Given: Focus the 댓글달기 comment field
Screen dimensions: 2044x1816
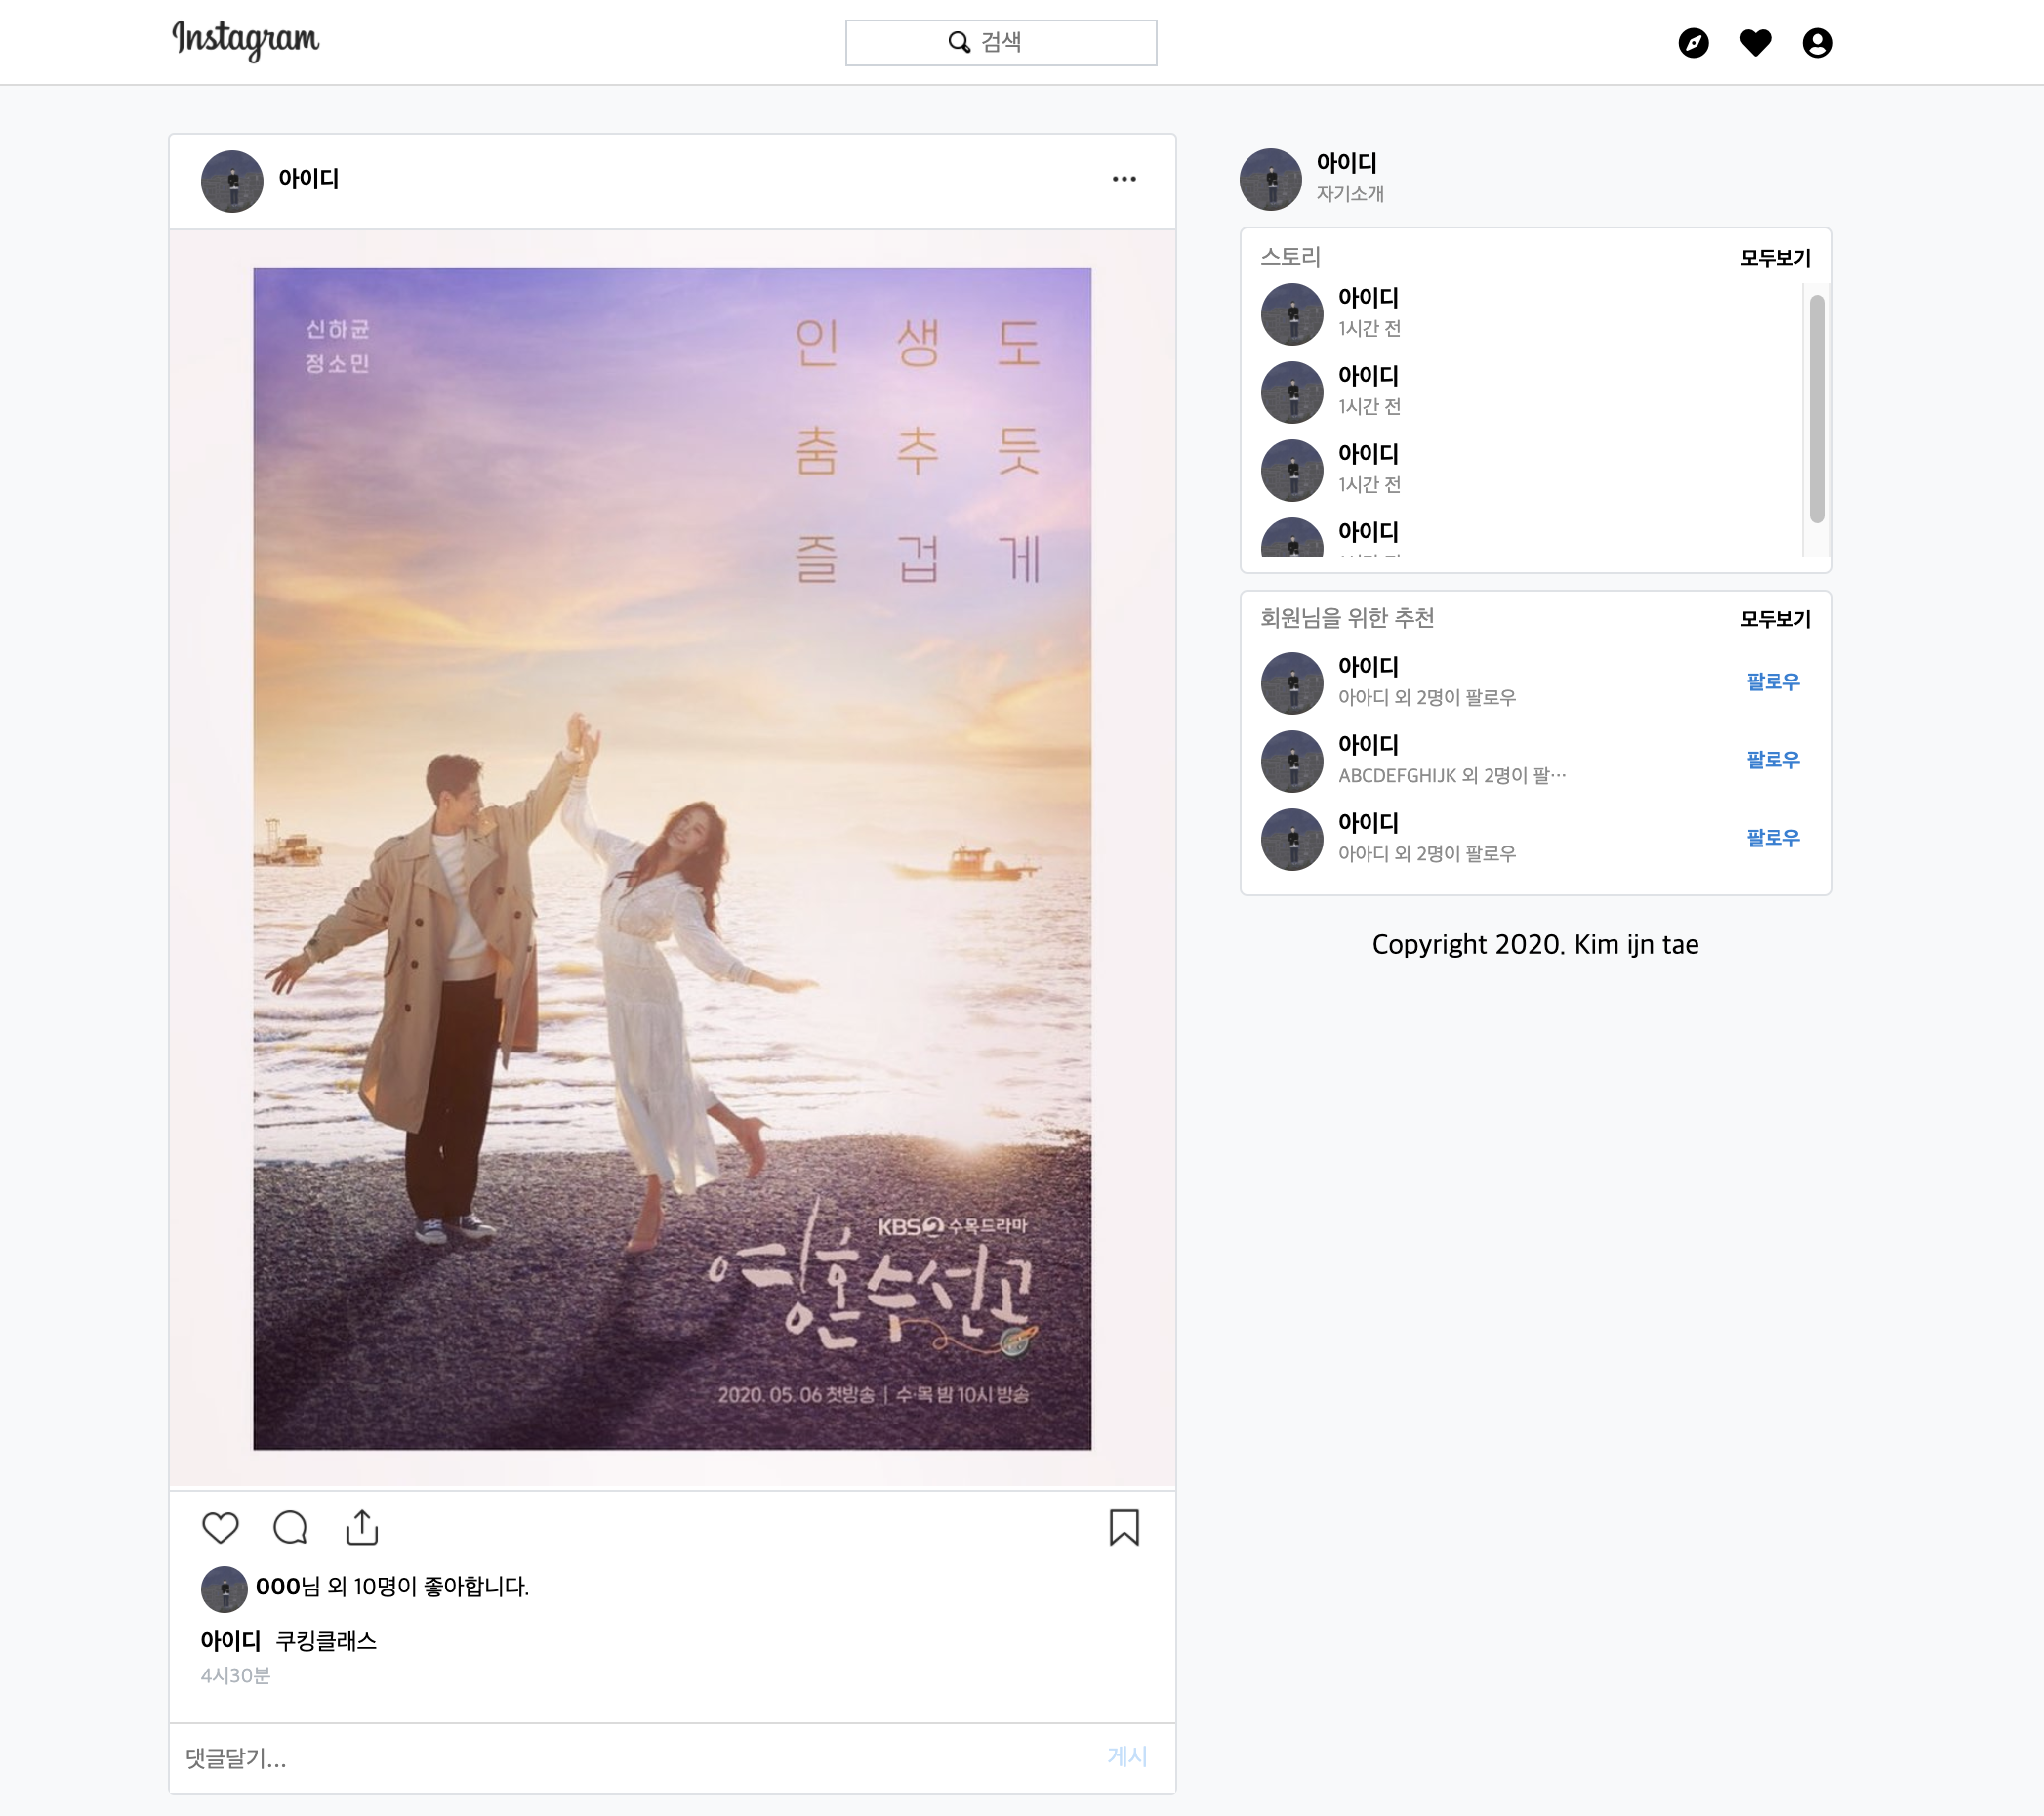Looking at the screenshot, I should click(640, 1758).
